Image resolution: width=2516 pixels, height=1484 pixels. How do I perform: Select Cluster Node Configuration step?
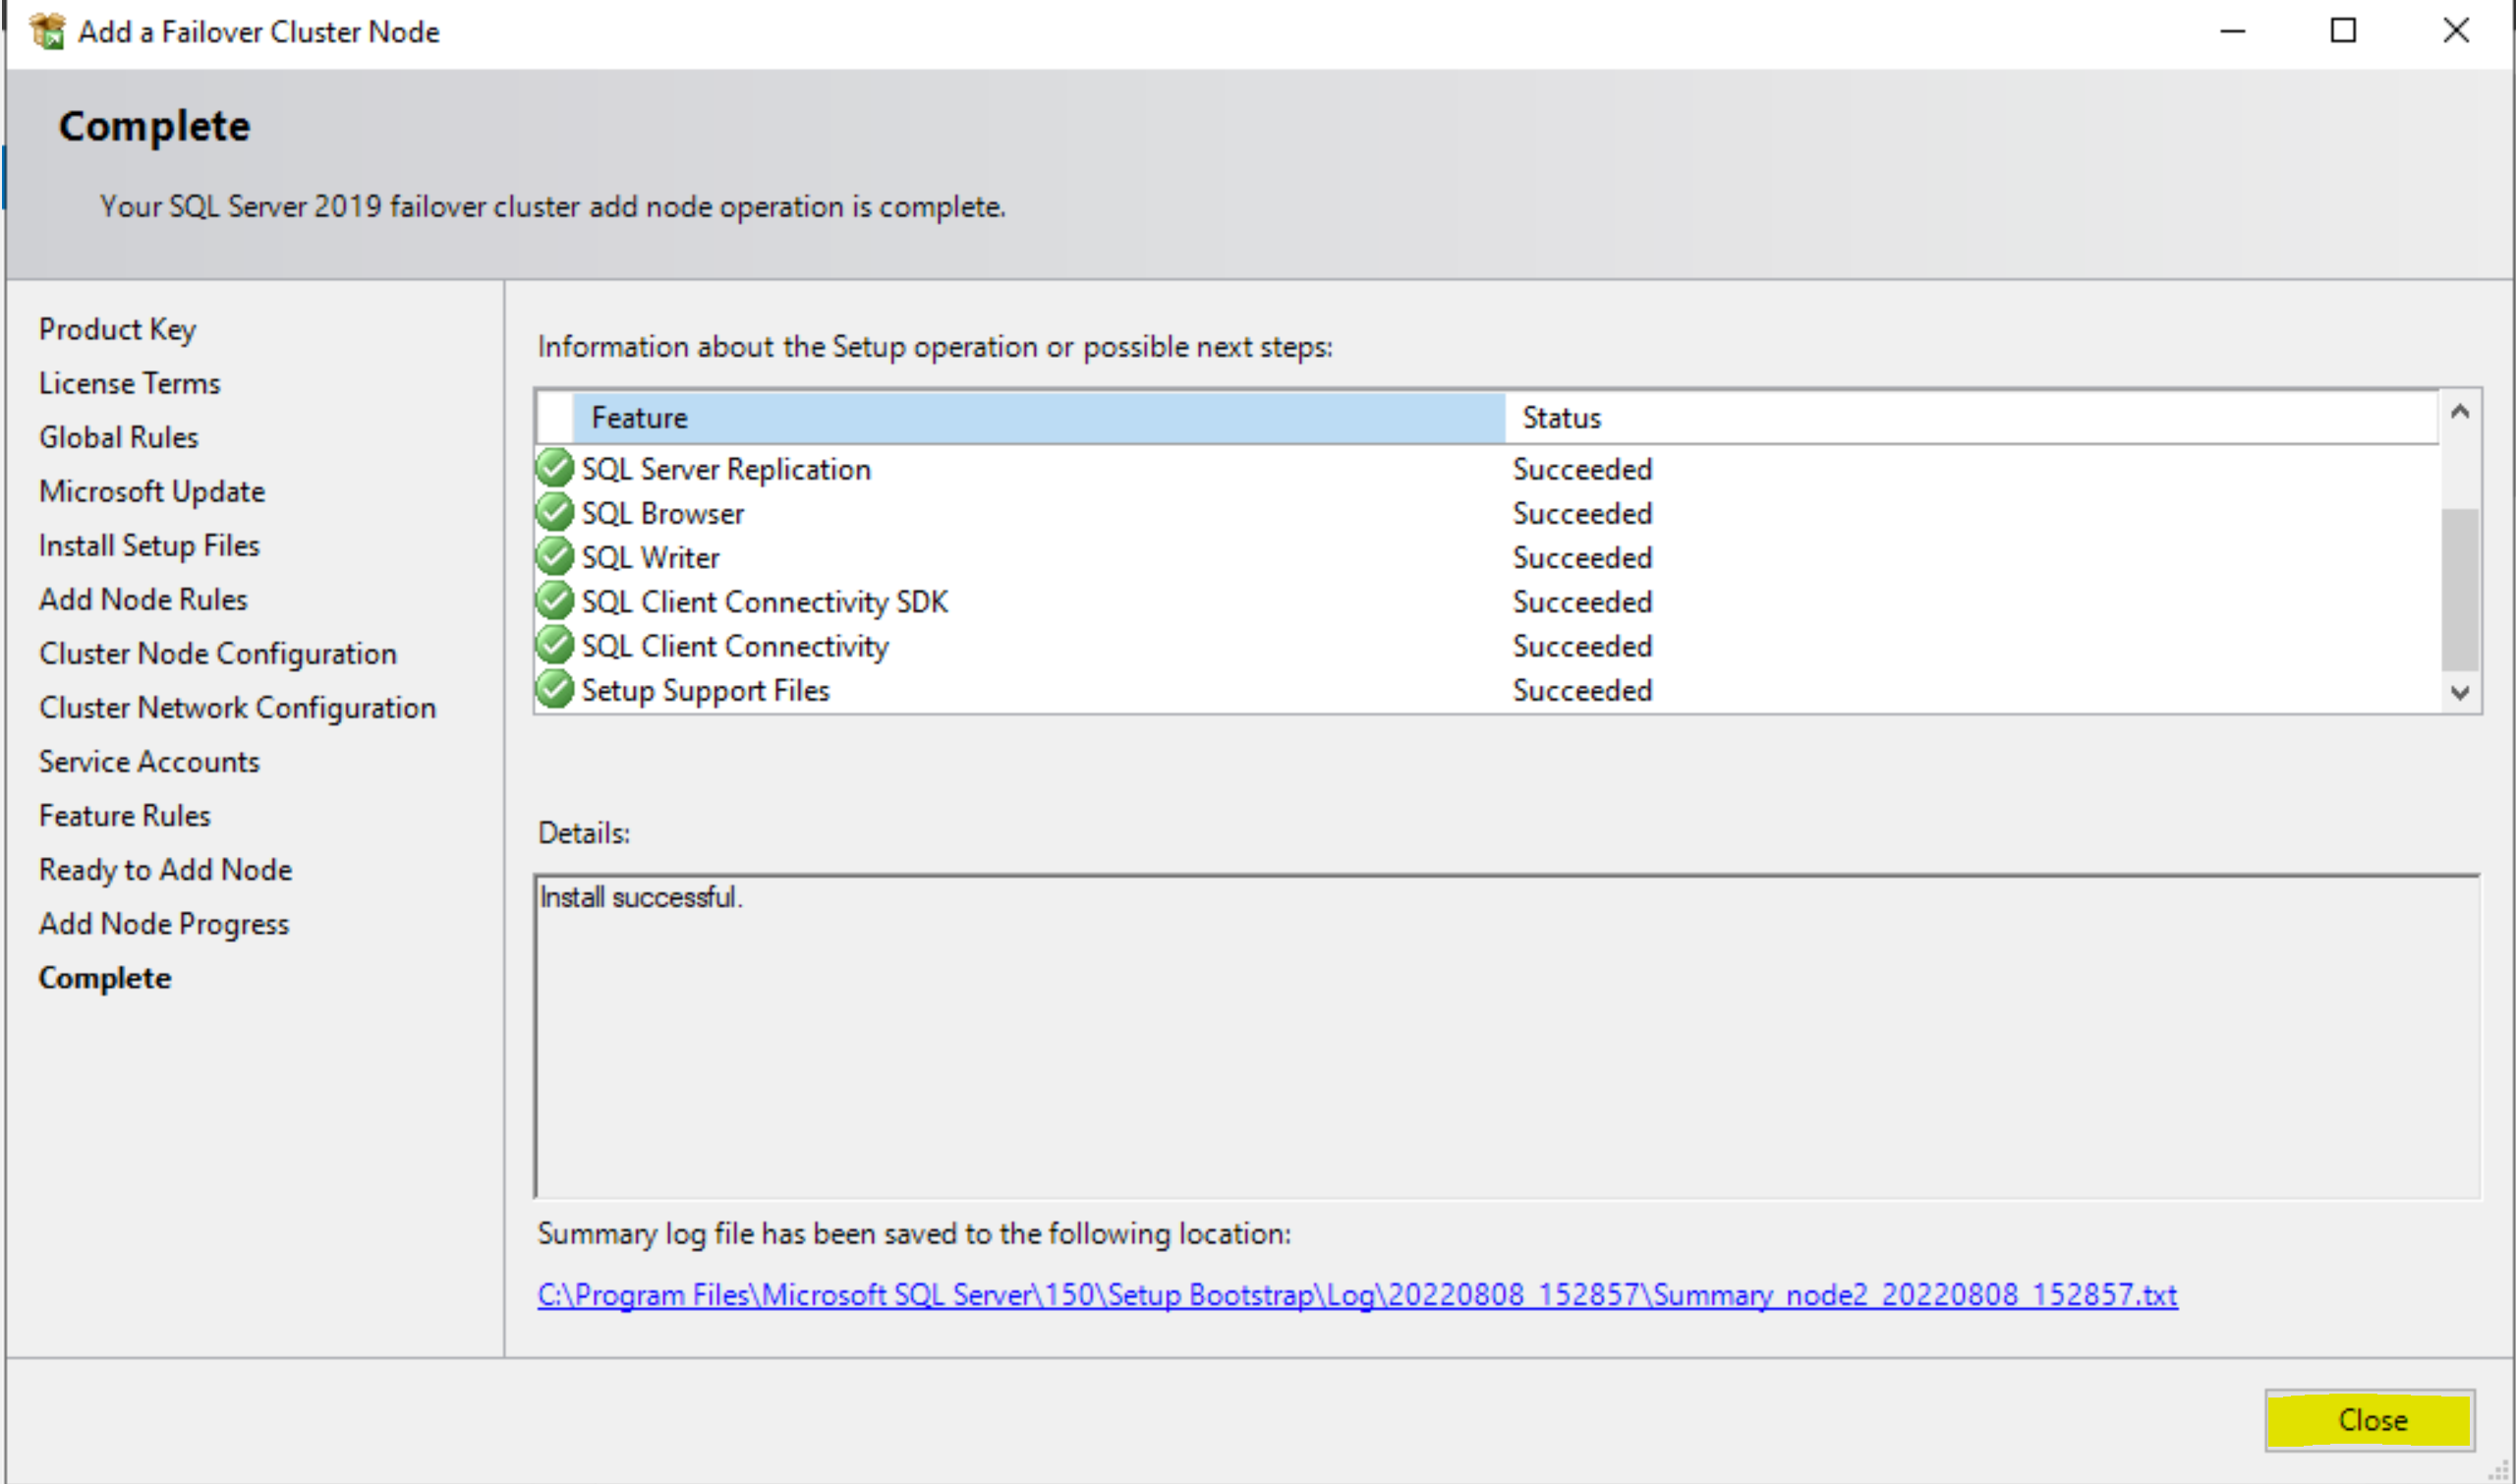tap(218, 653)
